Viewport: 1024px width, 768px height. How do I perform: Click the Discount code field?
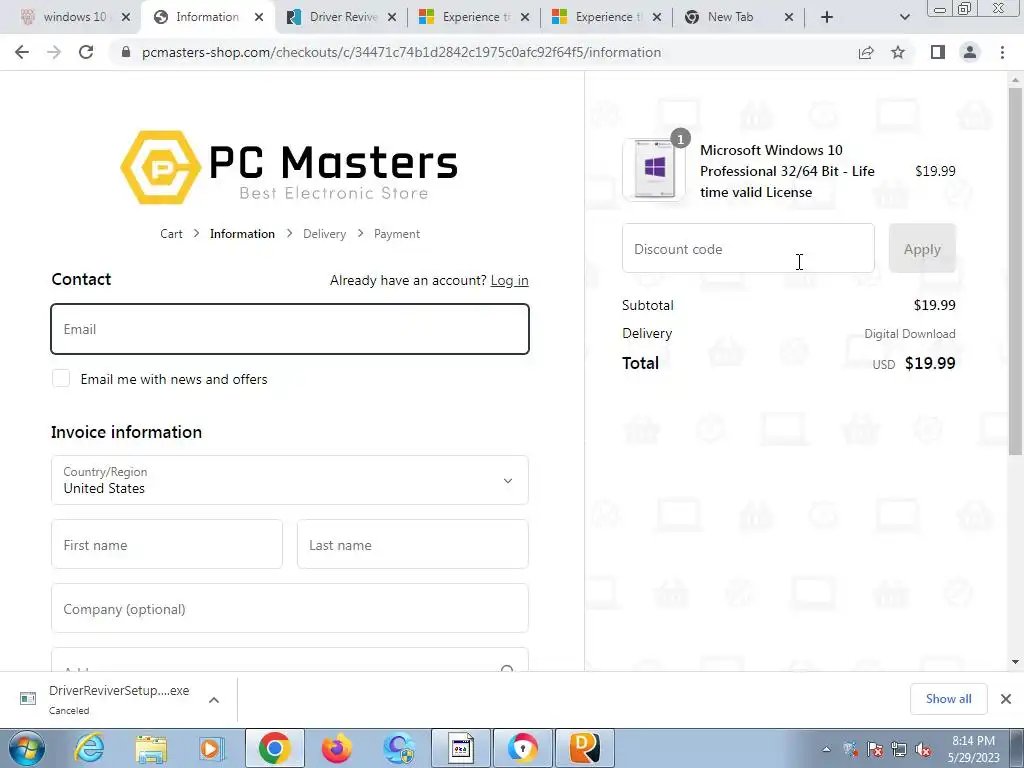pos(748,248)
